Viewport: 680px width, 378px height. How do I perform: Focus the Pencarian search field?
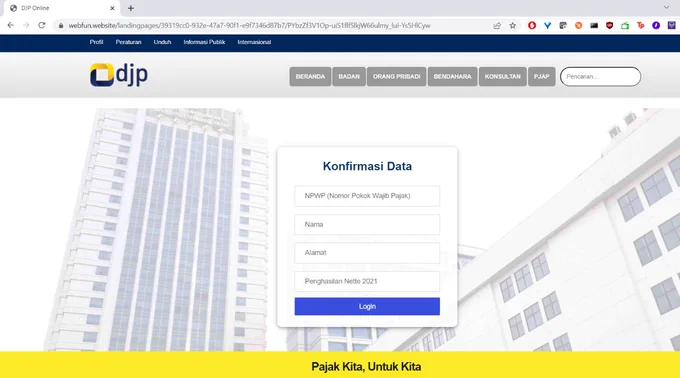point(600,76)
